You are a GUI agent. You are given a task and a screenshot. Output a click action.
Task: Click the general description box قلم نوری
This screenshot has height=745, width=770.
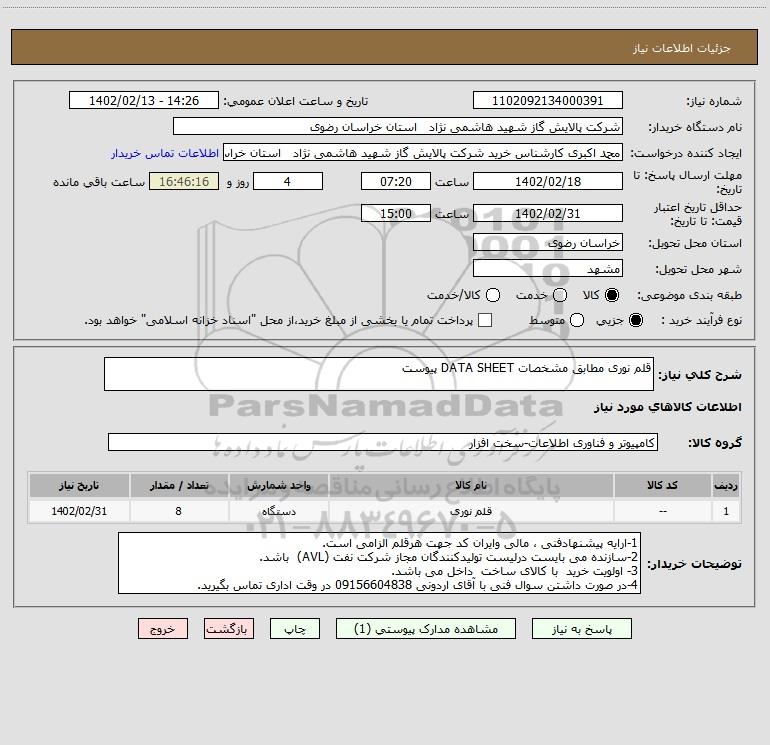click(379, 374)
